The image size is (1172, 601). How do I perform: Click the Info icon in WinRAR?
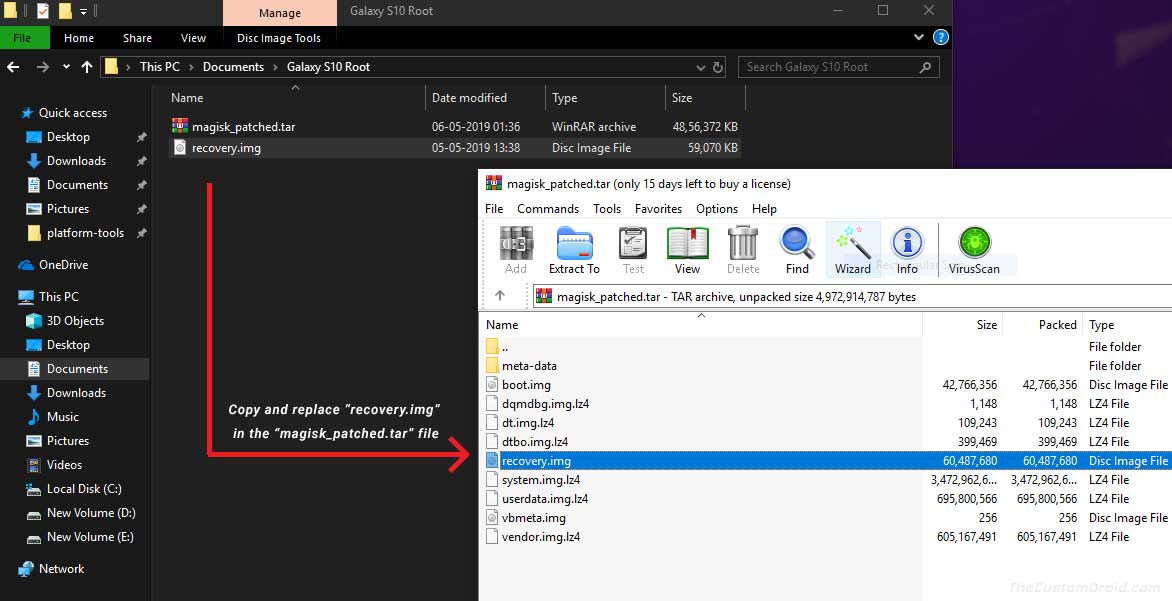pos(907,250)
